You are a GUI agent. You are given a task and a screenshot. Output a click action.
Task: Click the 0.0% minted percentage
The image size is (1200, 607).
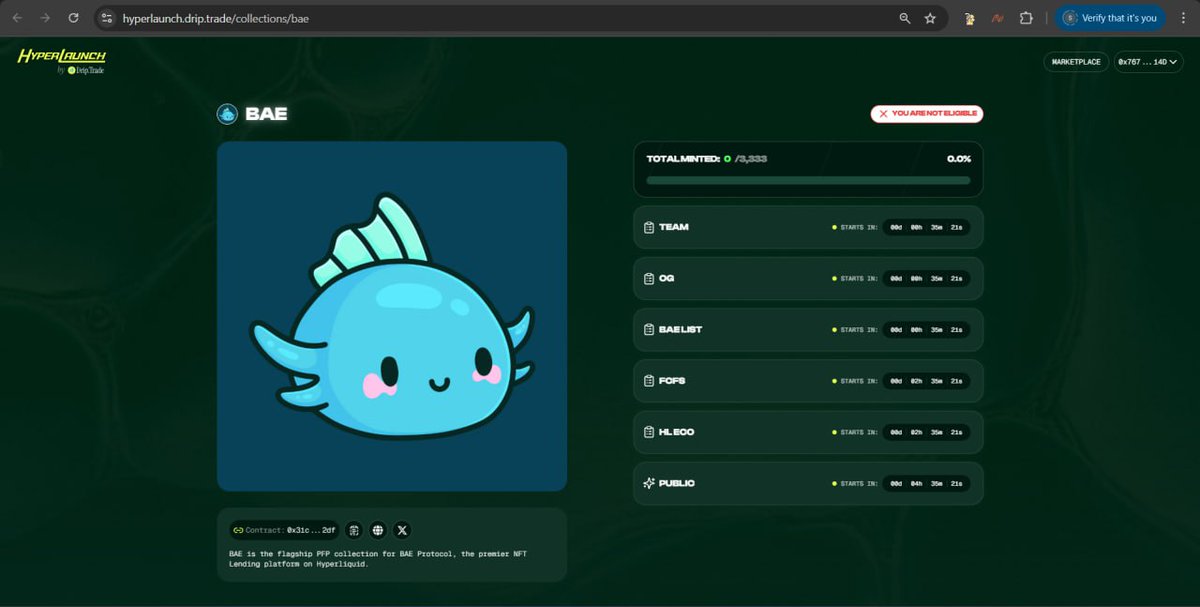click(959, 159)
